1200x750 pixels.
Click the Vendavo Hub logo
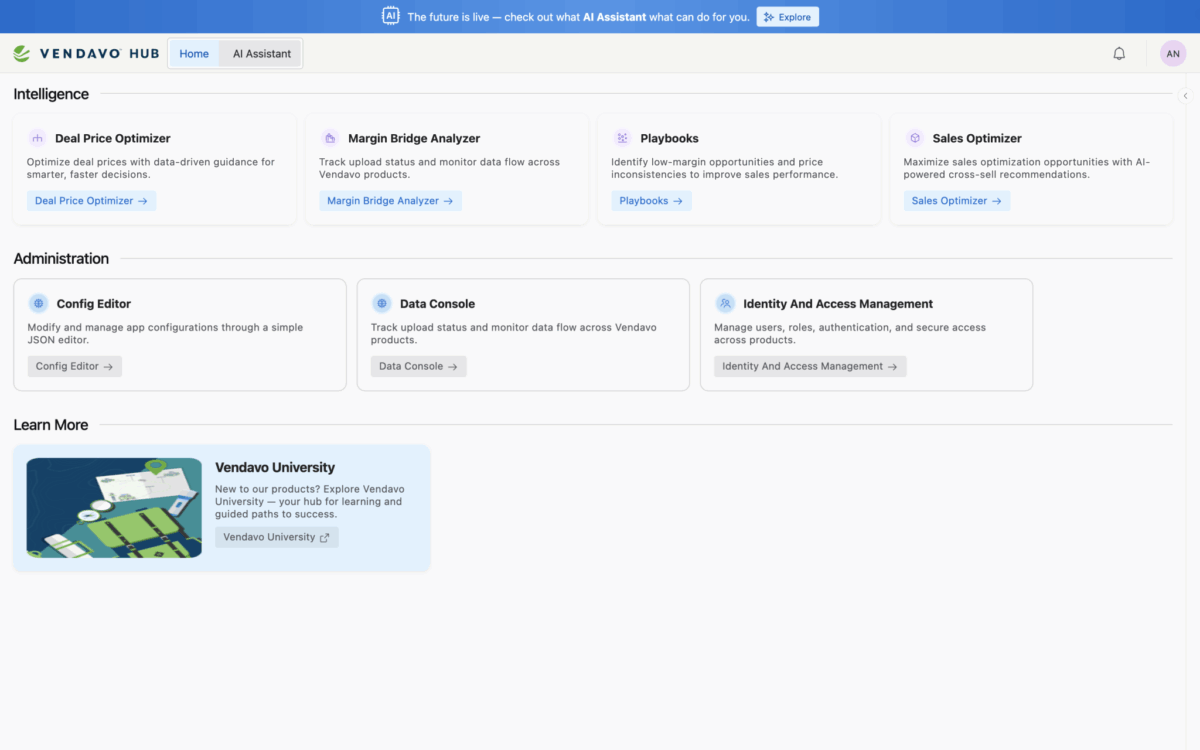coord(86,53)
